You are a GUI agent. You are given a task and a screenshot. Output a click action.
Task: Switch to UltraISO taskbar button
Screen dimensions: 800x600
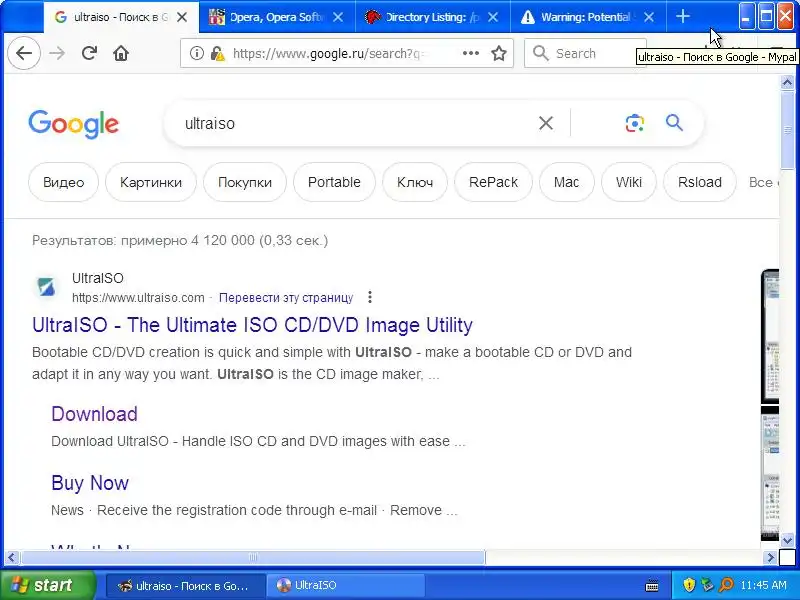pos(346,585)
